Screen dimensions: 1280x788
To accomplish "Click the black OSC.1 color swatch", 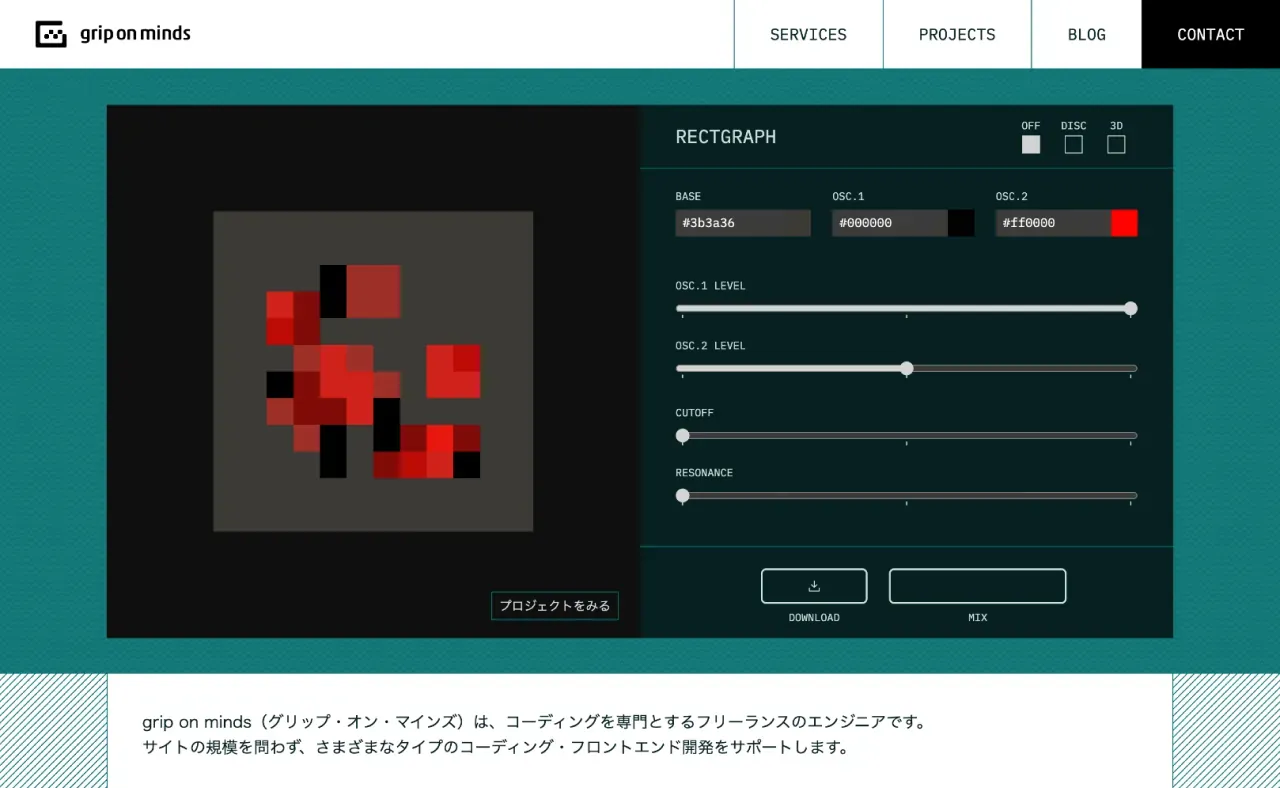I will pyautogui.click(x=960, y=222).
